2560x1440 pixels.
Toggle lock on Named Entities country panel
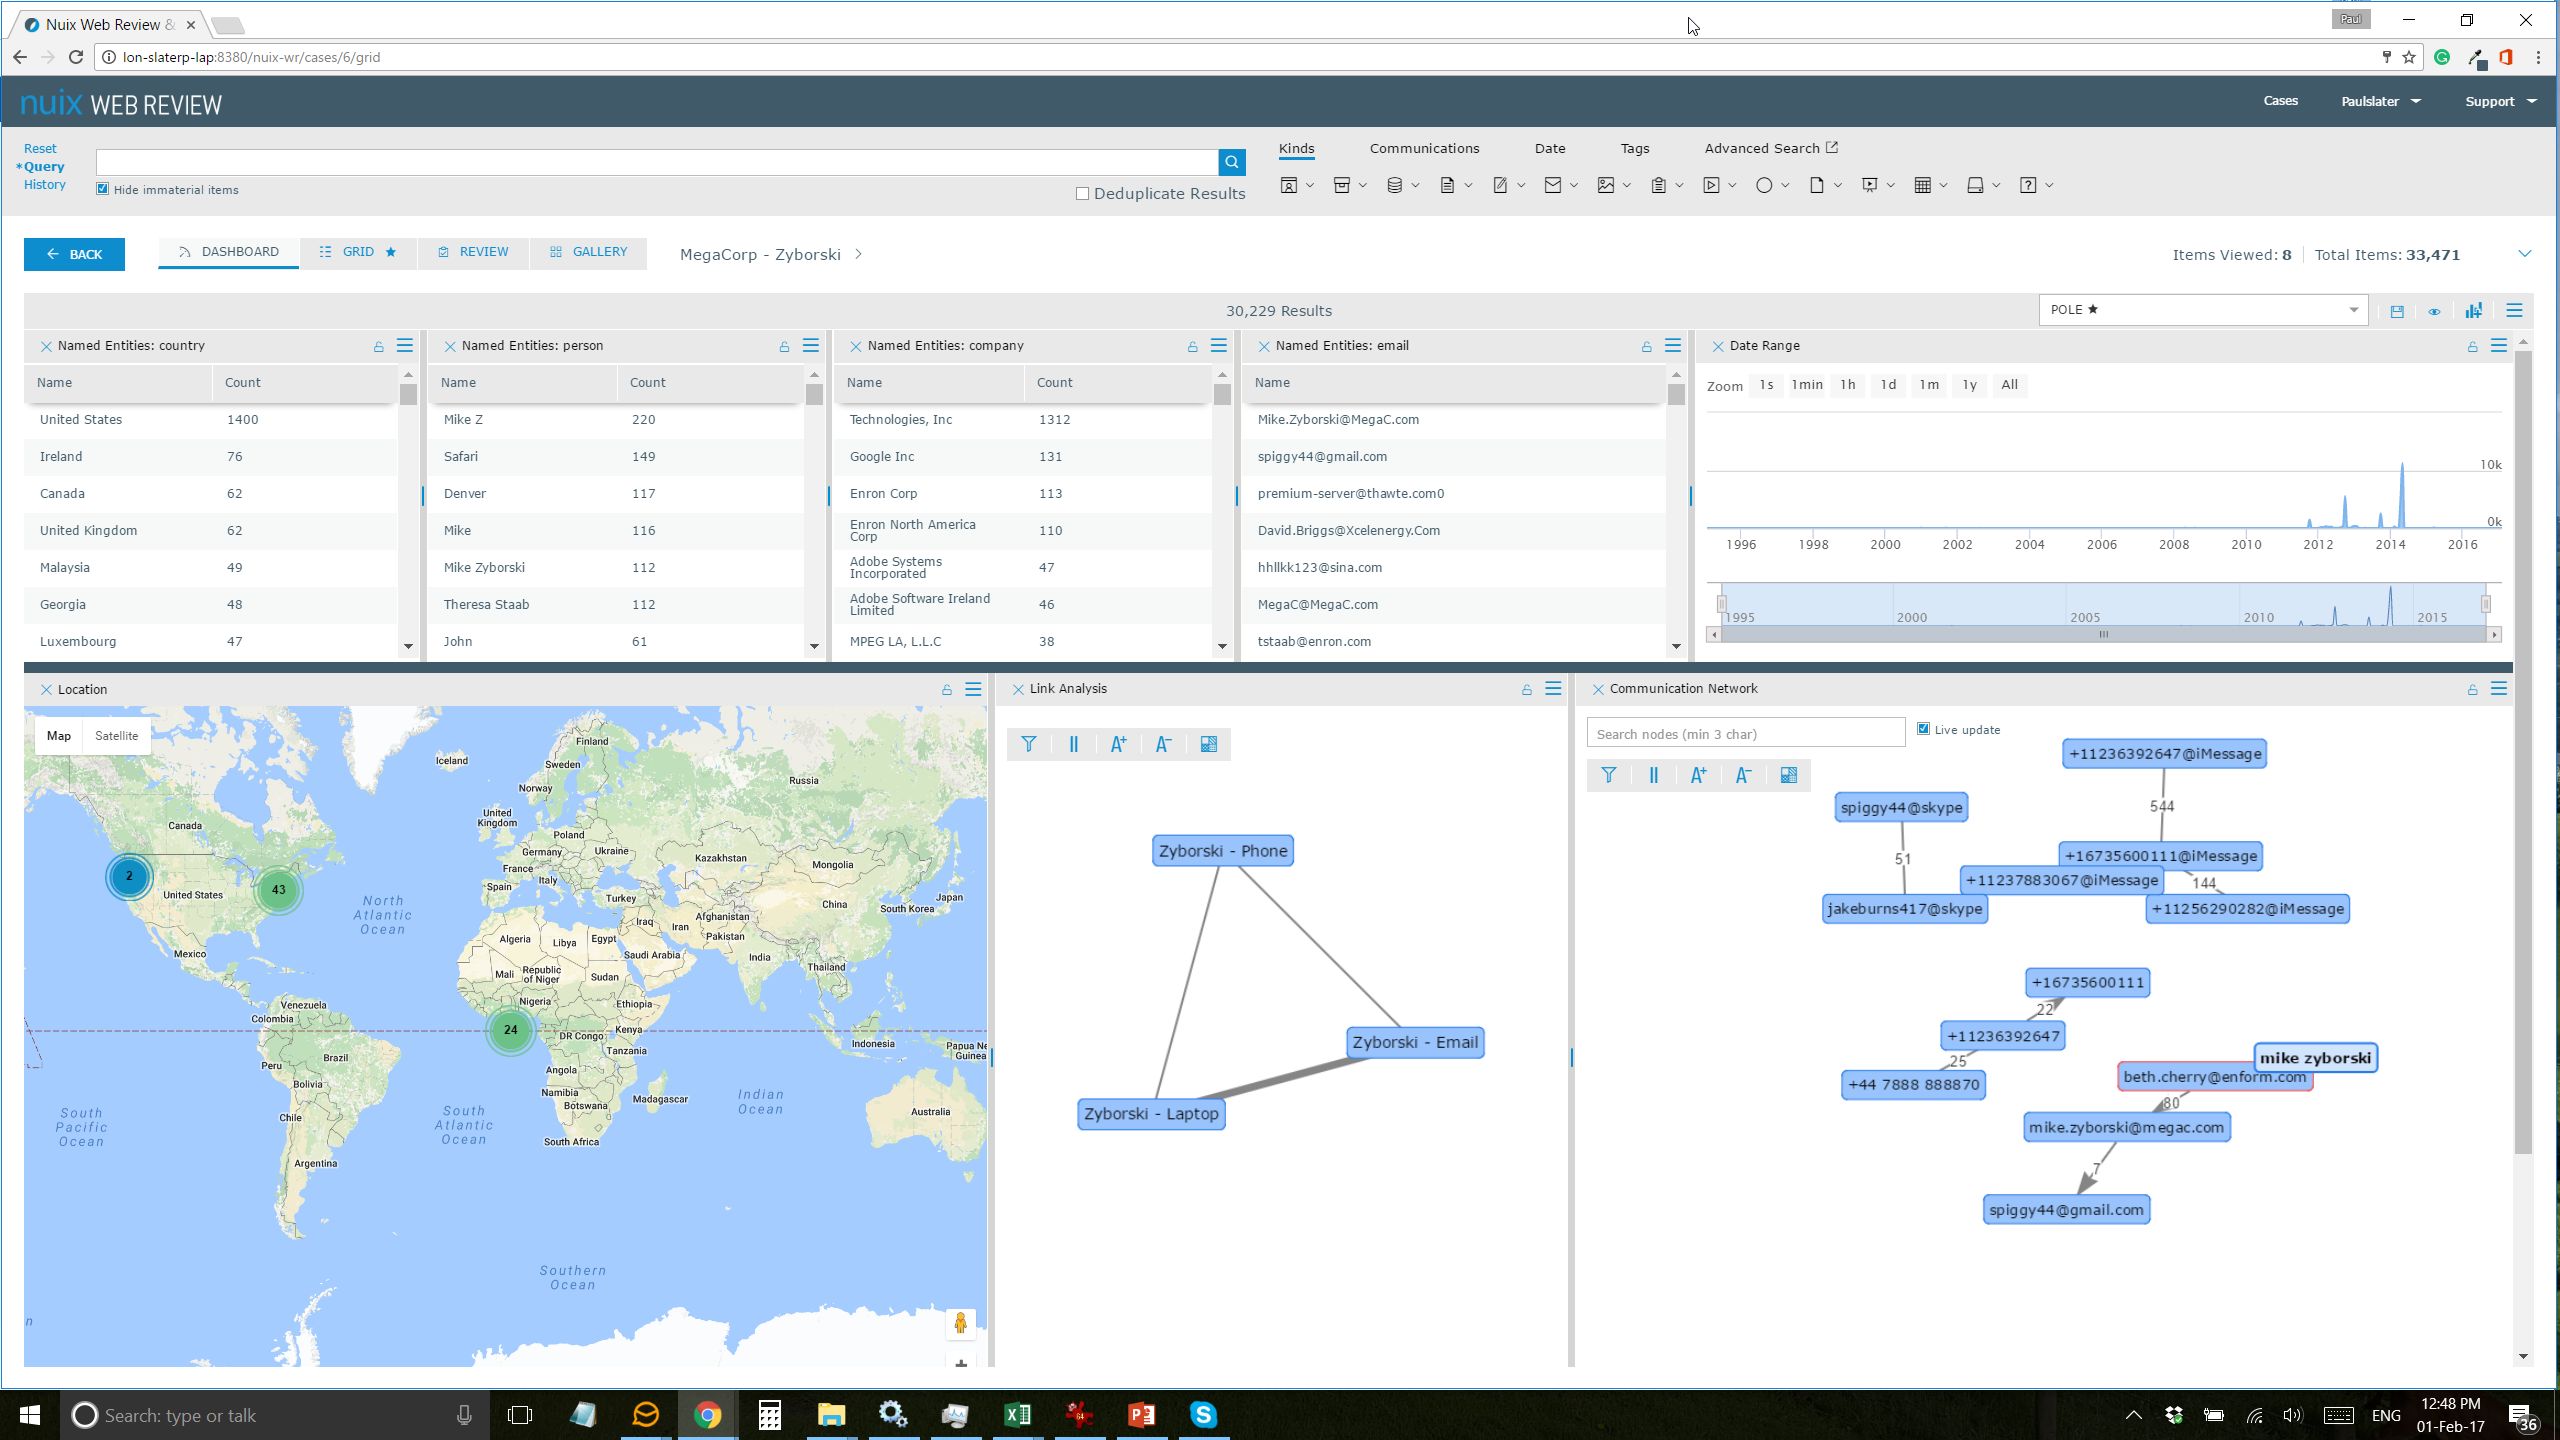pos(379,346)
